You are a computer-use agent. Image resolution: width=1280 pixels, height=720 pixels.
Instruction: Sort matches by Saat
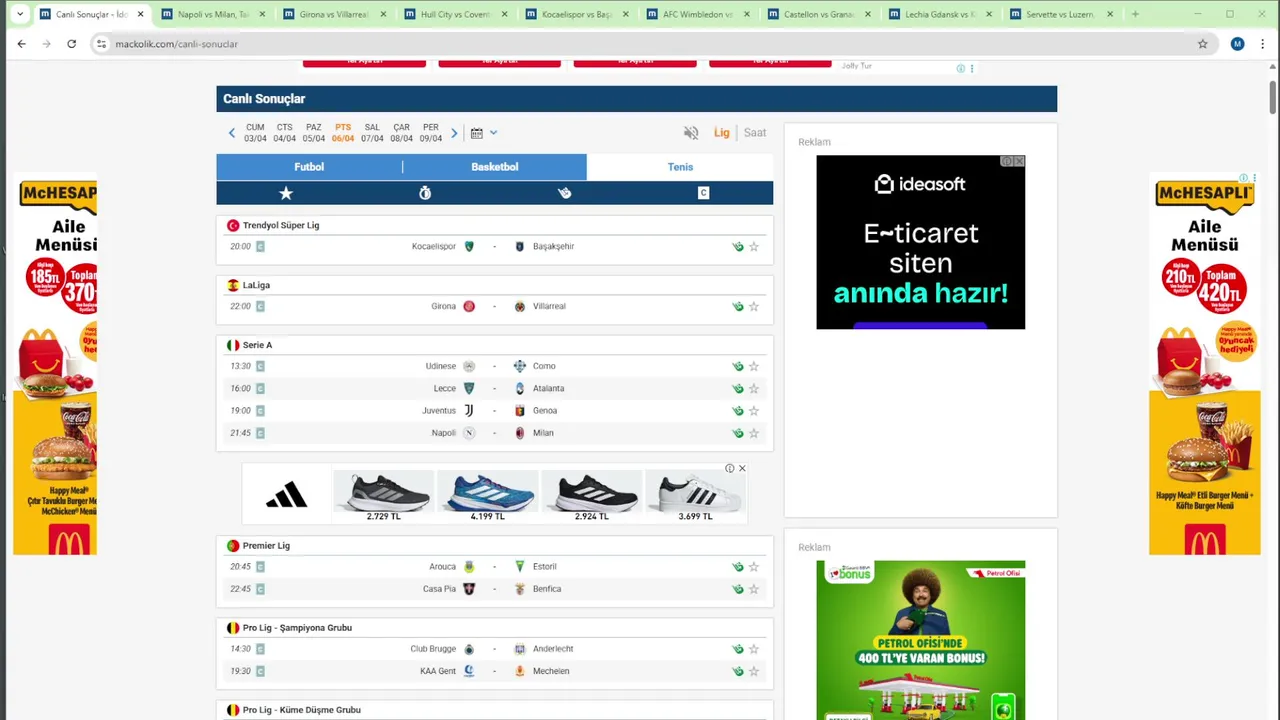click(x=755, y=133)
